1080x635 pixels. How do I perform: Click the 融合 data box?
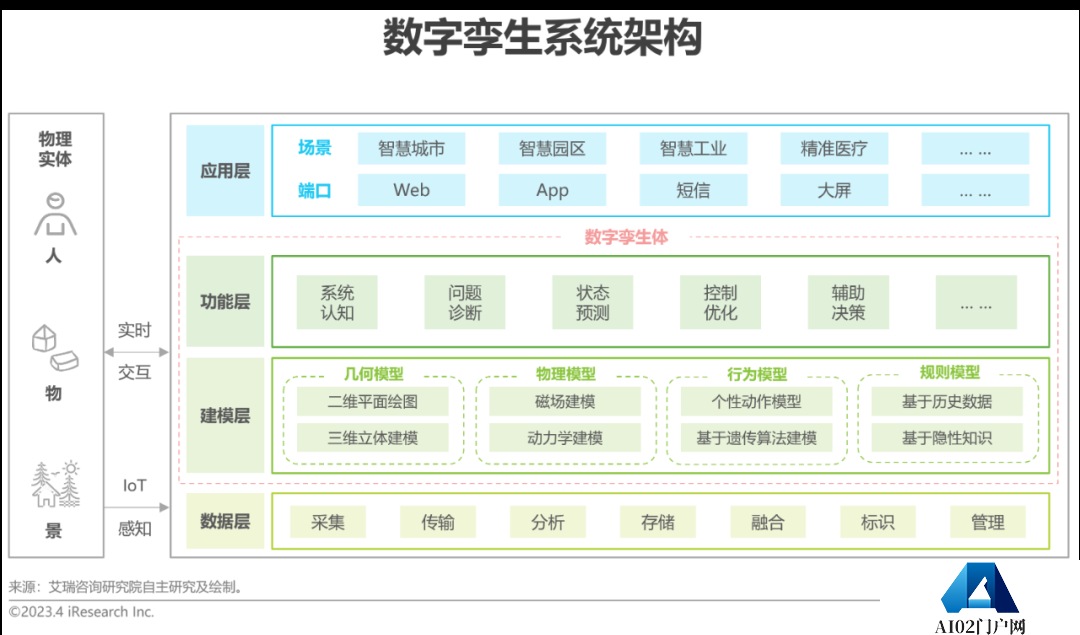(x=768, y=522)
